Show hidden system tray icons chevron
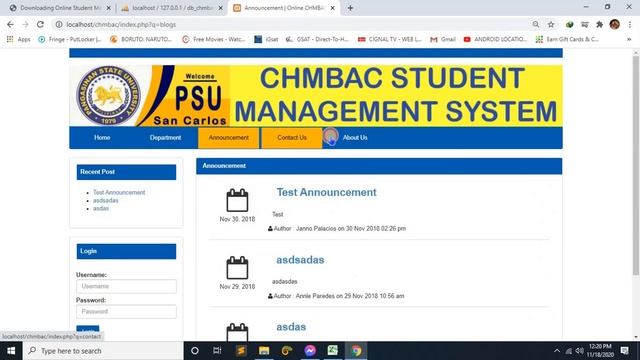Screen dimensions: 640x360 [x=557, y=351]
